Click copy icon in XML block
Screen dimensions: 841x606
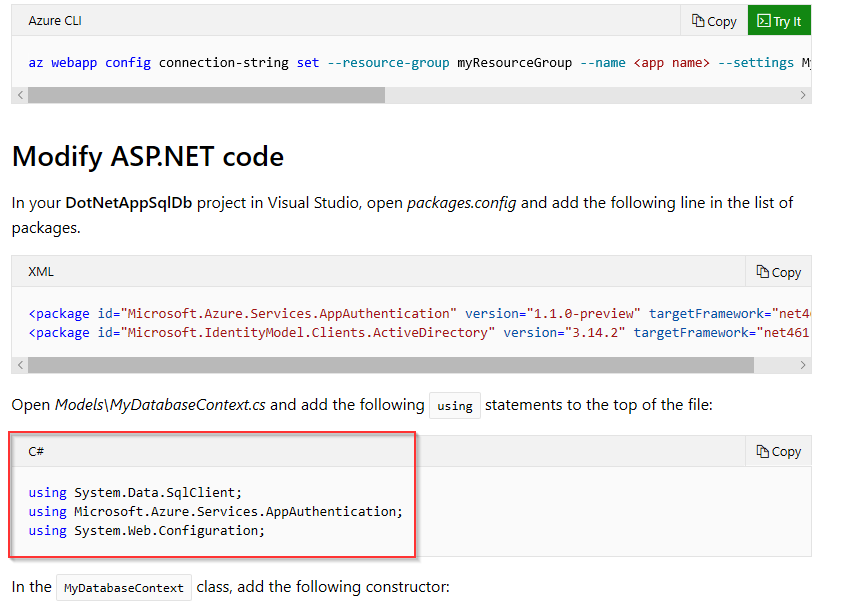(762, 271)
